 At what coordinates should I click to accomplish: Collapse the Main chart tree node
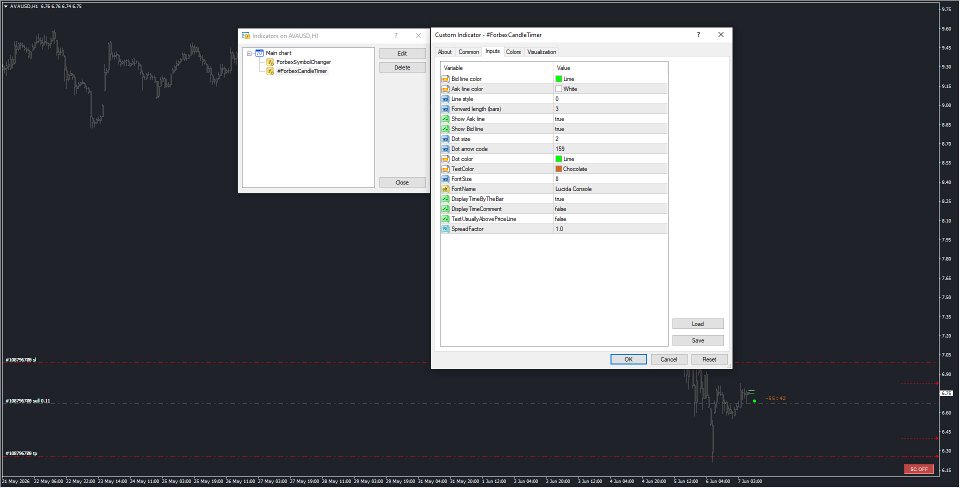250,53
